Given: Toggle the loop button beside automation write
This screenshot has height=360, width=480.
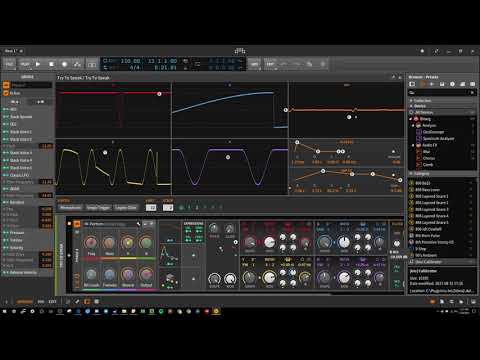Looking at the screenshot, I should (92, 64).
